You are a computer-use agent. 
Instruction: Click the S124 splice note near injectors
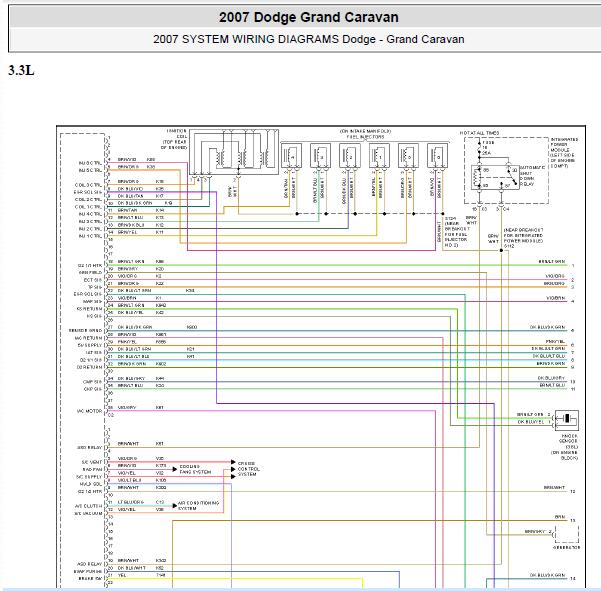(x=456, y=231)
